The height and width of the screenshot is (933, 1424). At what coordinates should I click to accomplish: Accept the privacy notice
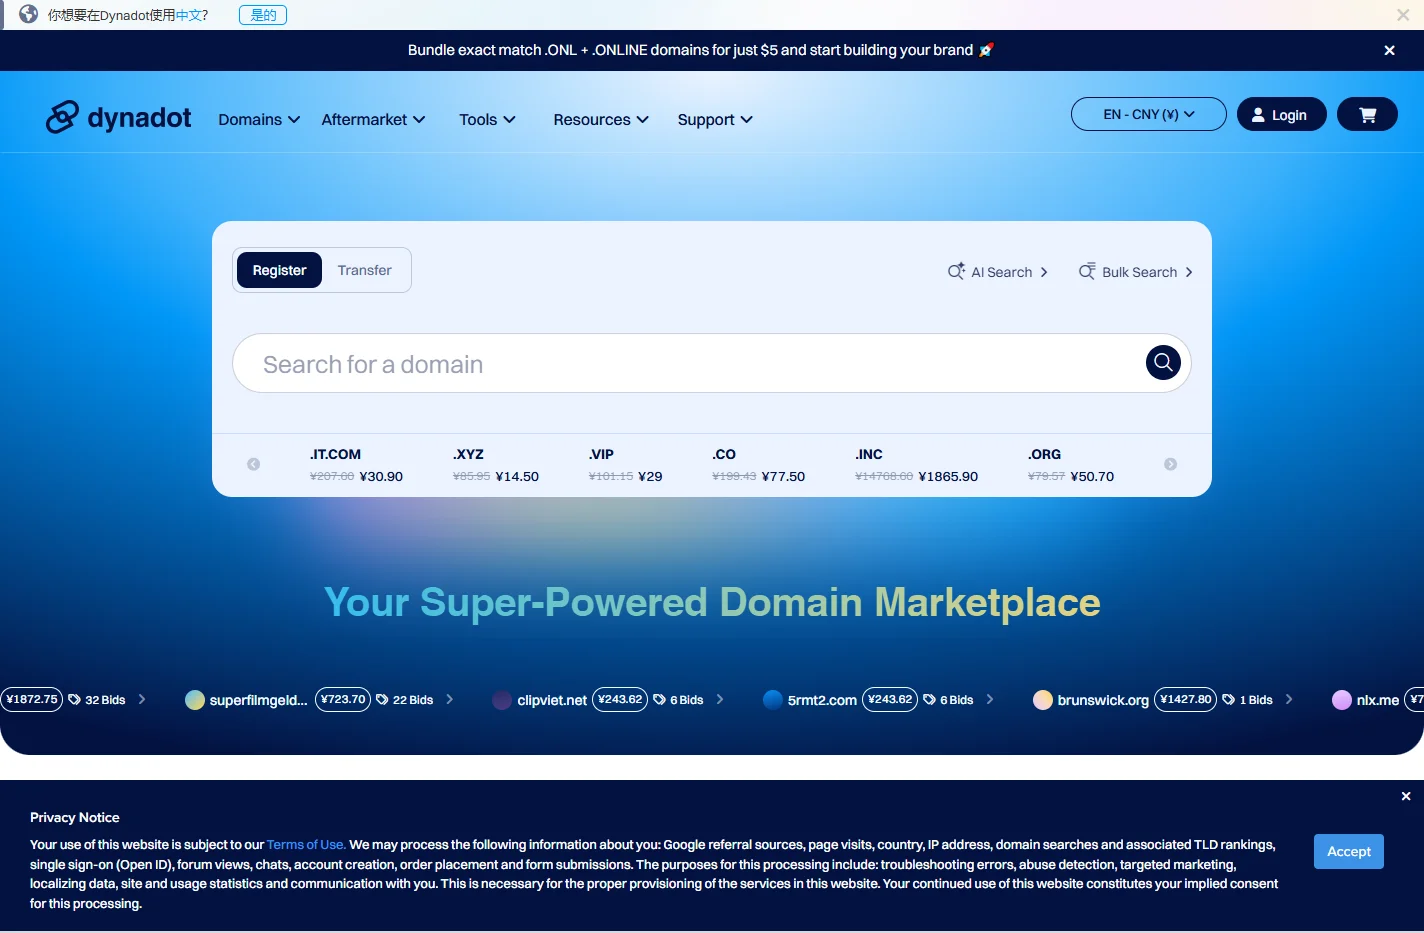[1349, 851]
